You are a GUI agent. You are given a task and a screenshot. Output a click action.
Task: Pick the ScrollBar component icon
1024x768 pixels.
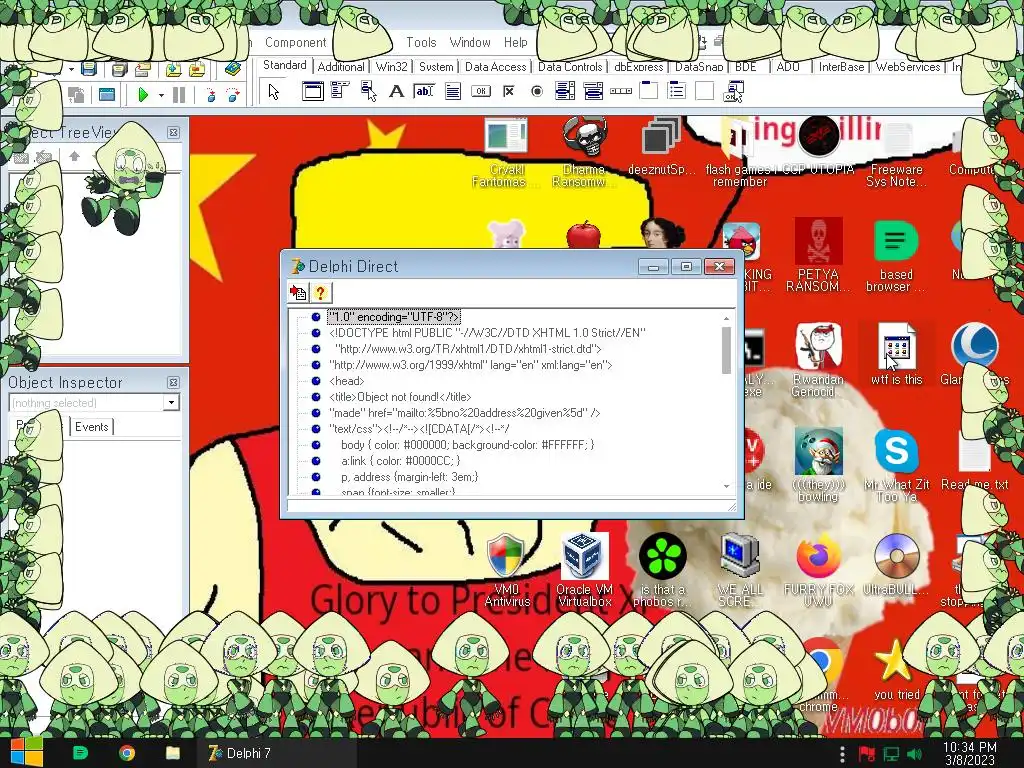point(621,91)
